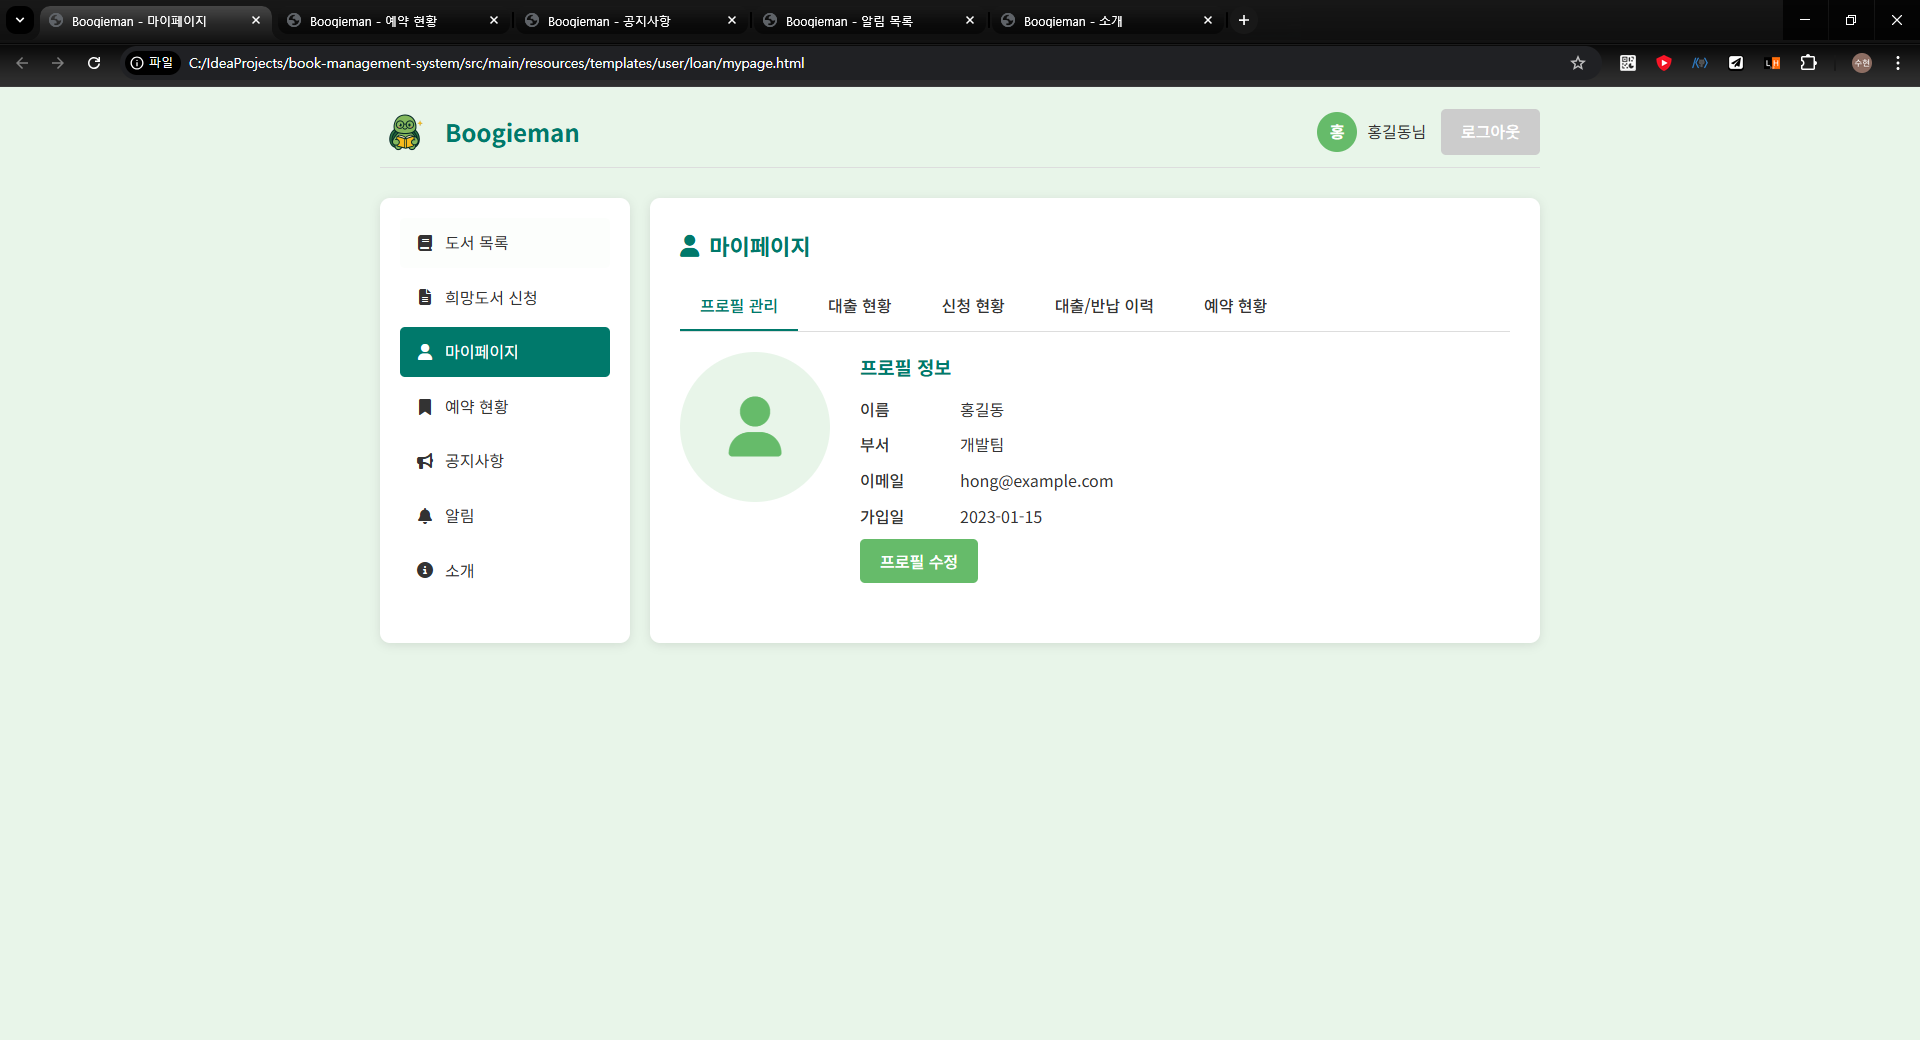1920x1040 pixels.
Task: Open the 소개 info icon
Action: tap(425, 570)
